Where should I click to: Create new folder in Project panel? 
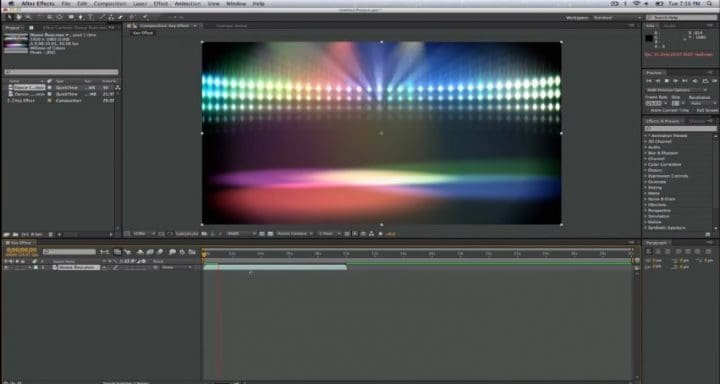click(x=15, y=234)
